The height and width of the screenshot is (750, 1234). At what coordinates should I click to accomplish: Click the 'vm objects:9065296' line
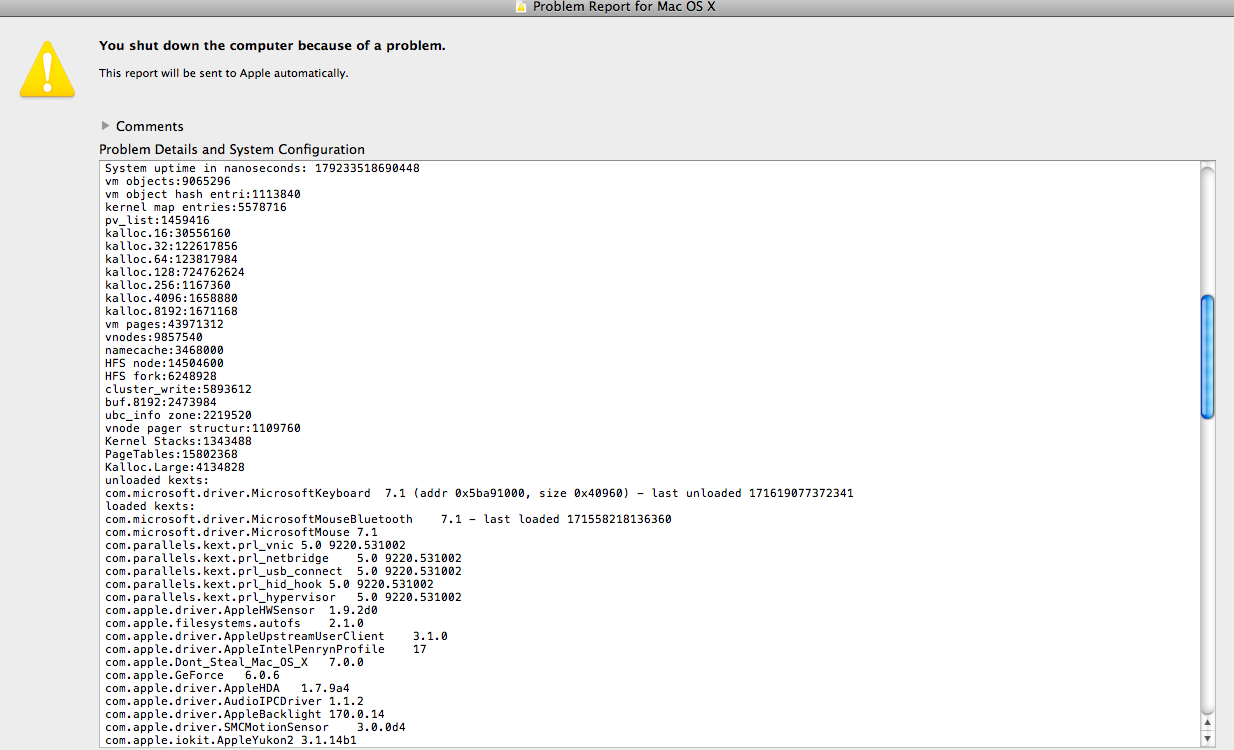(168, 181)
